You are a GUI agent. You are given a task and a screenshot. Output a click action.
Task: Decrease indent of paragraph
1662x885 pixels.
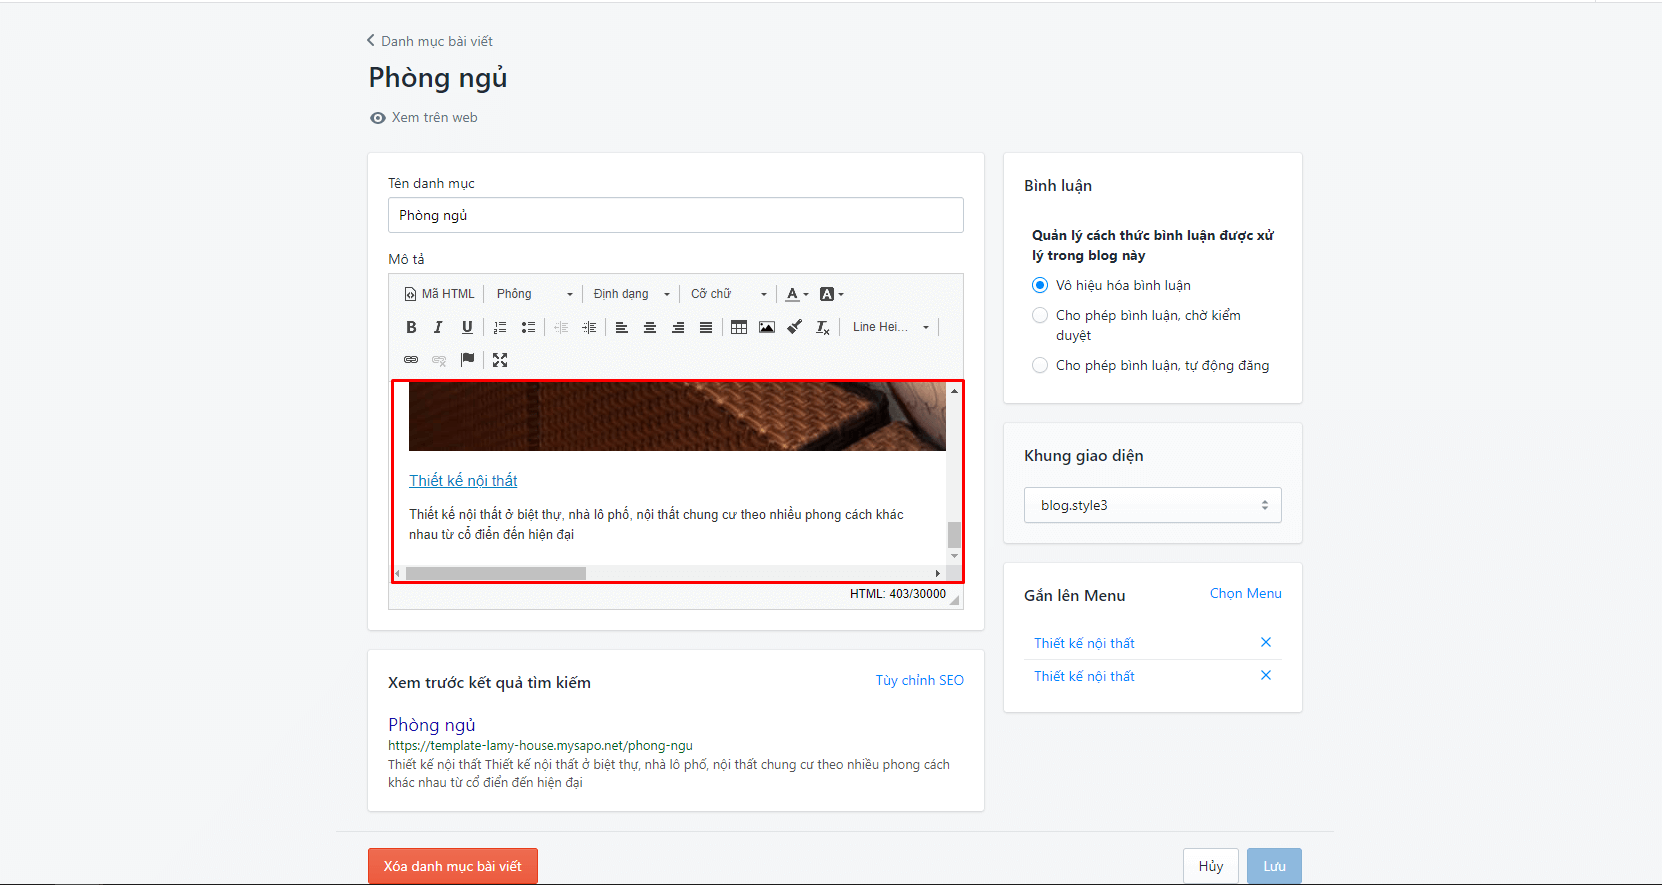point(561,327)
